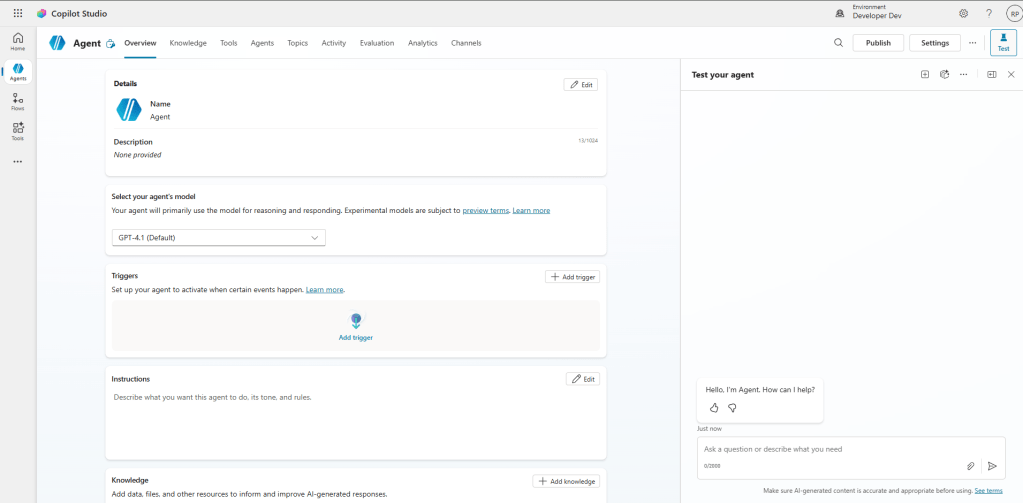Open Tools from the left sidebar

pos(18,130)
